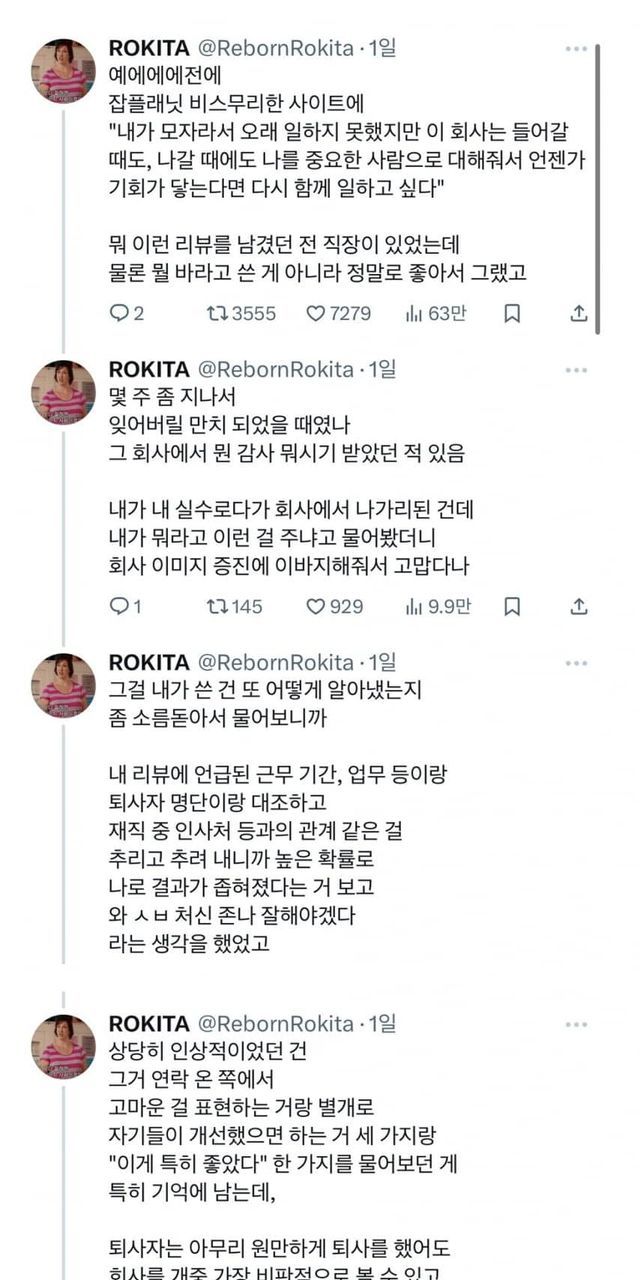Image resolution: width=640 pixels, height=1280 pixels.
Task: View analytics of second tweet showing 9.9만
Action: (414, 606)
